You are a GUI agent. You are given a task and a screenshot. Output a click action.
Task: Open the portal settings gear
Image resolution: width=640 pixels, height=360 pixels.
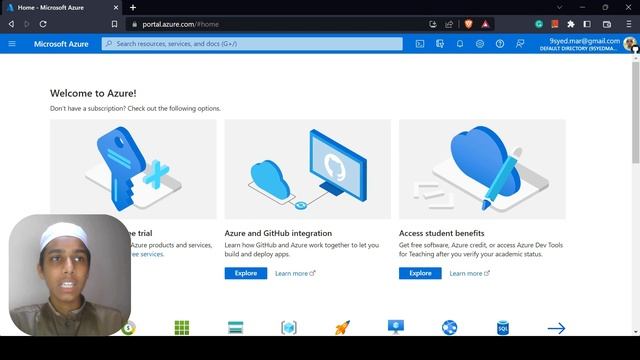coord(480,44)
